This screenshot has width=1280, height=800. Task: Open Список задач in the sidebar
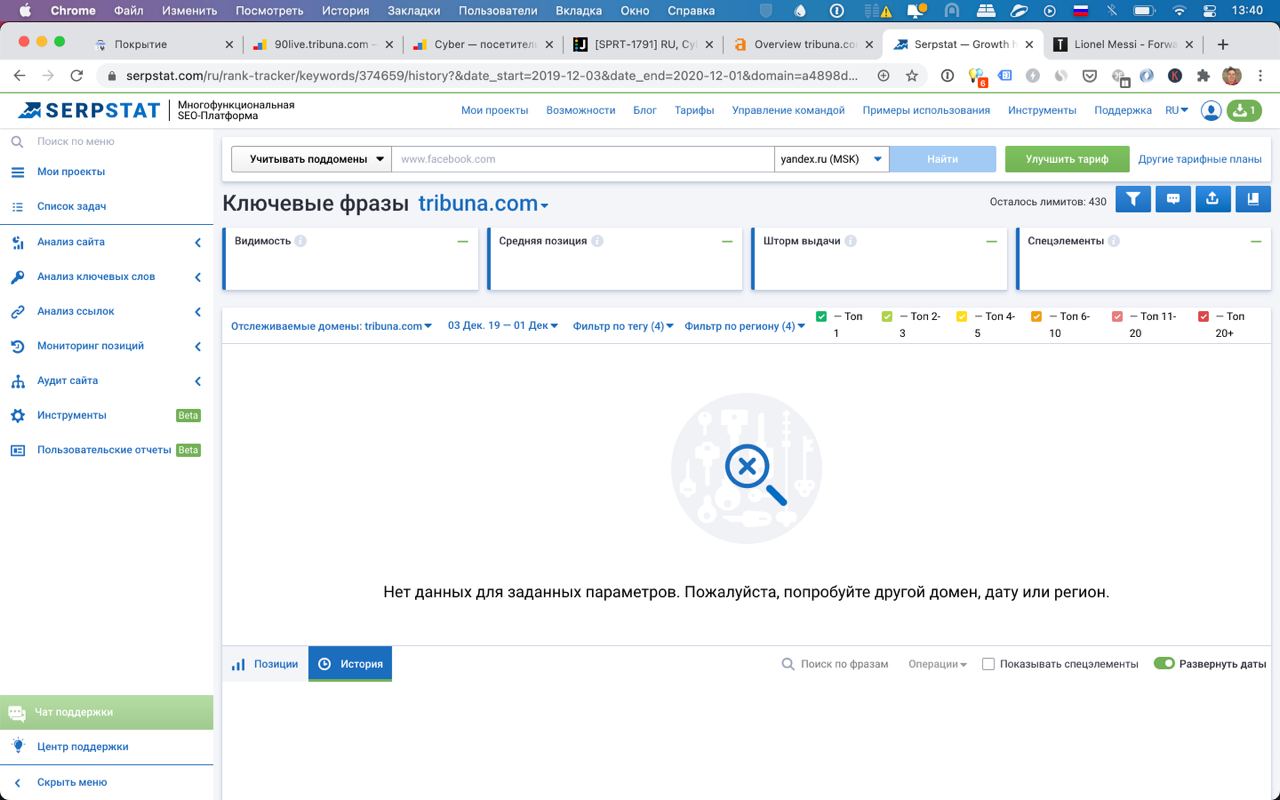(x=71, y=206)
